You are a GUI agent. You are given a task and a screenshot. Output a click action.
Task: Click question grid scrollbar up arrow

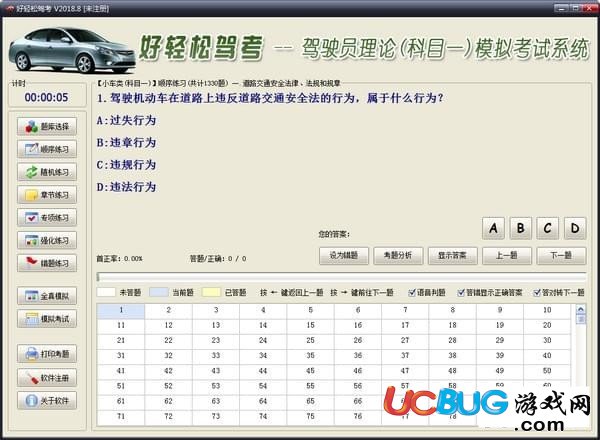pyautogui.click(x=580, y=309)
